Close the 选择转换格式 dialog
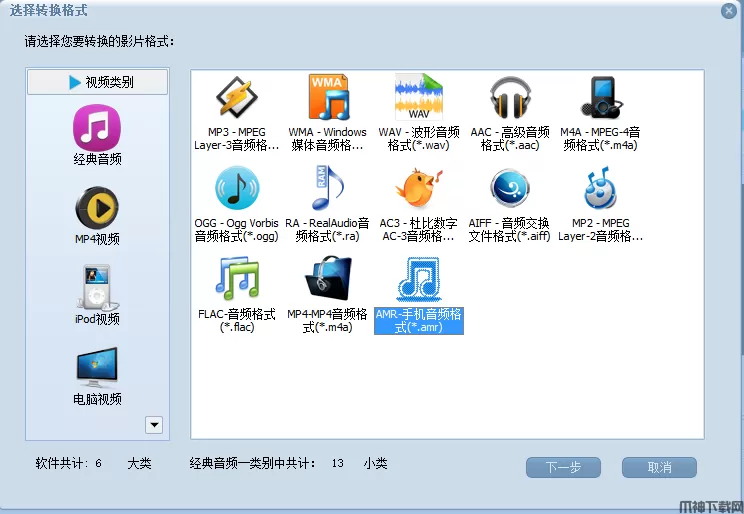This screenshot has width=744, height=514. point(729,10)
